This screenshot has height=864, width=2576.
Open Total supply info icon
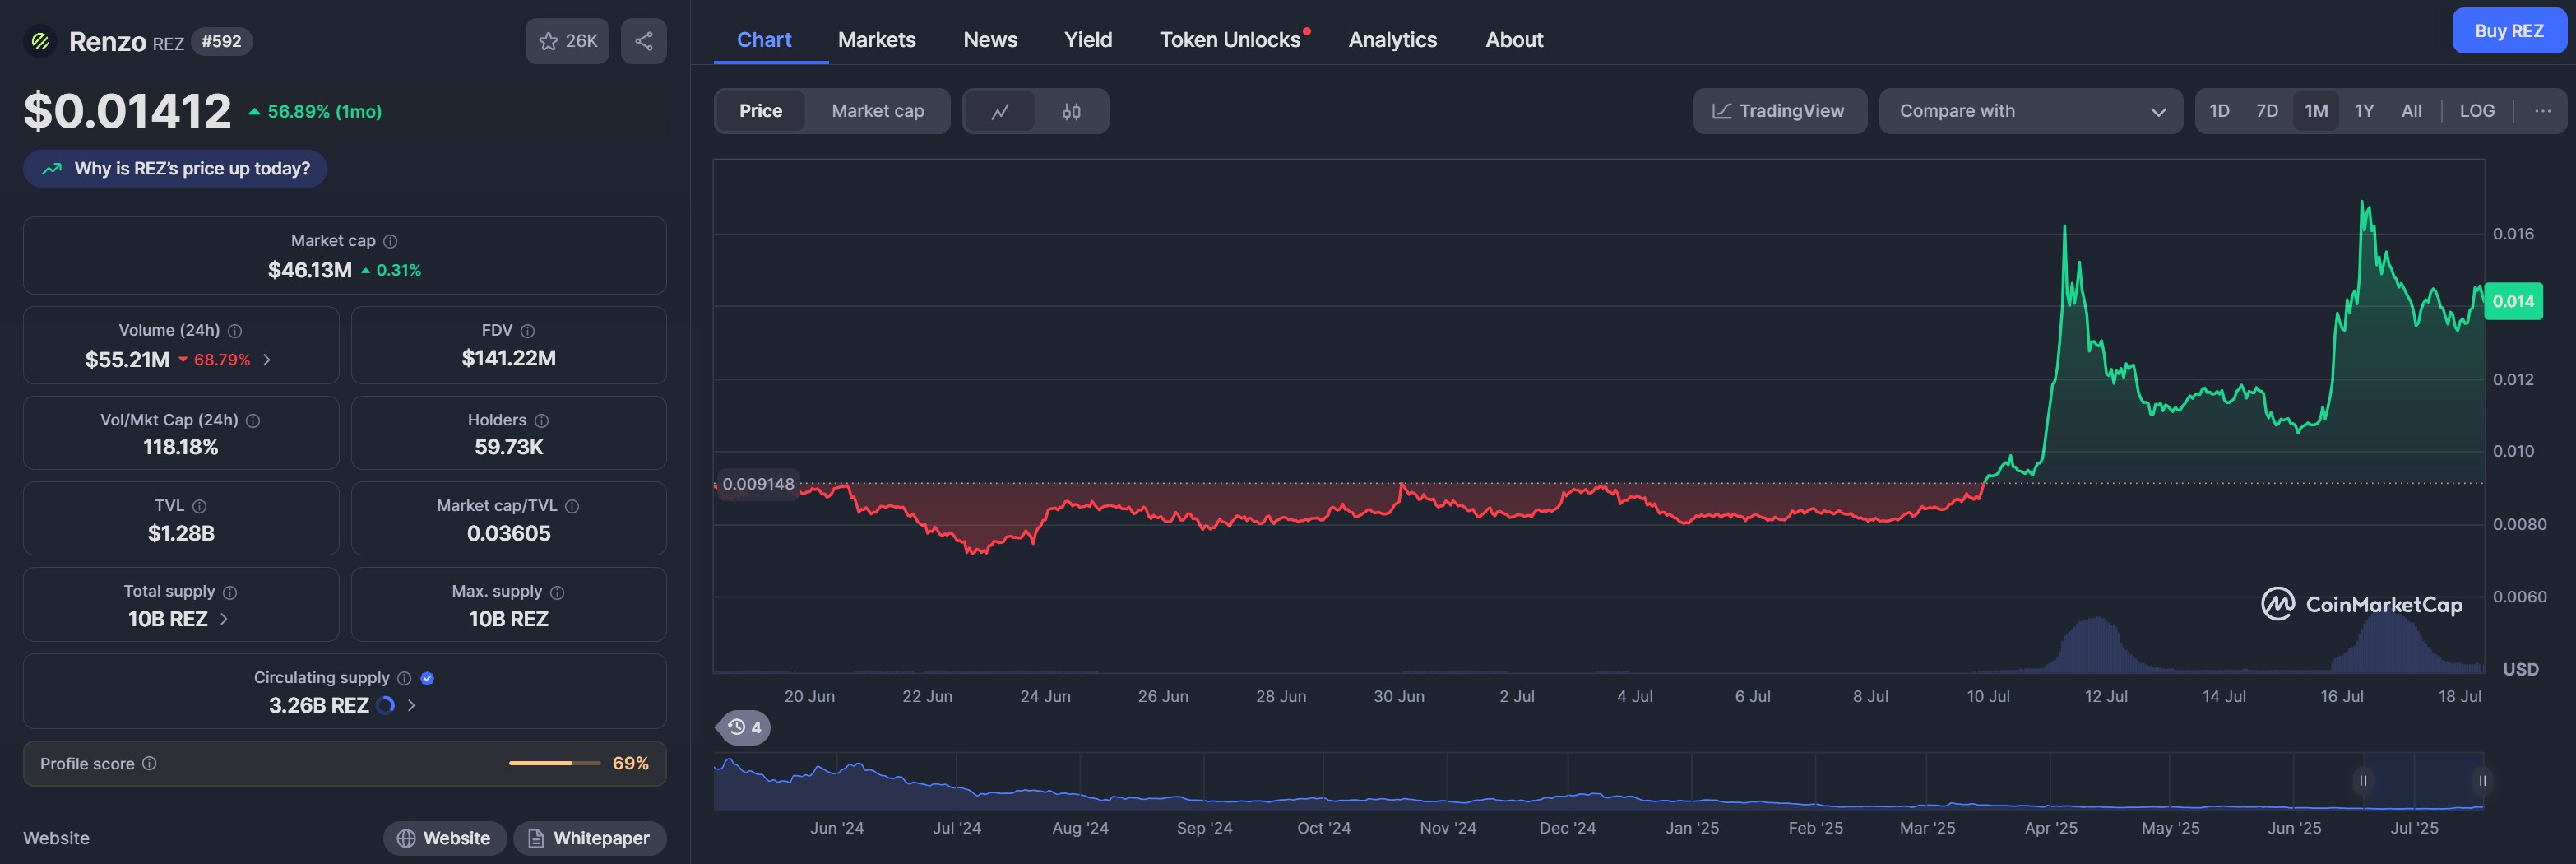click(x=230, y=592)
